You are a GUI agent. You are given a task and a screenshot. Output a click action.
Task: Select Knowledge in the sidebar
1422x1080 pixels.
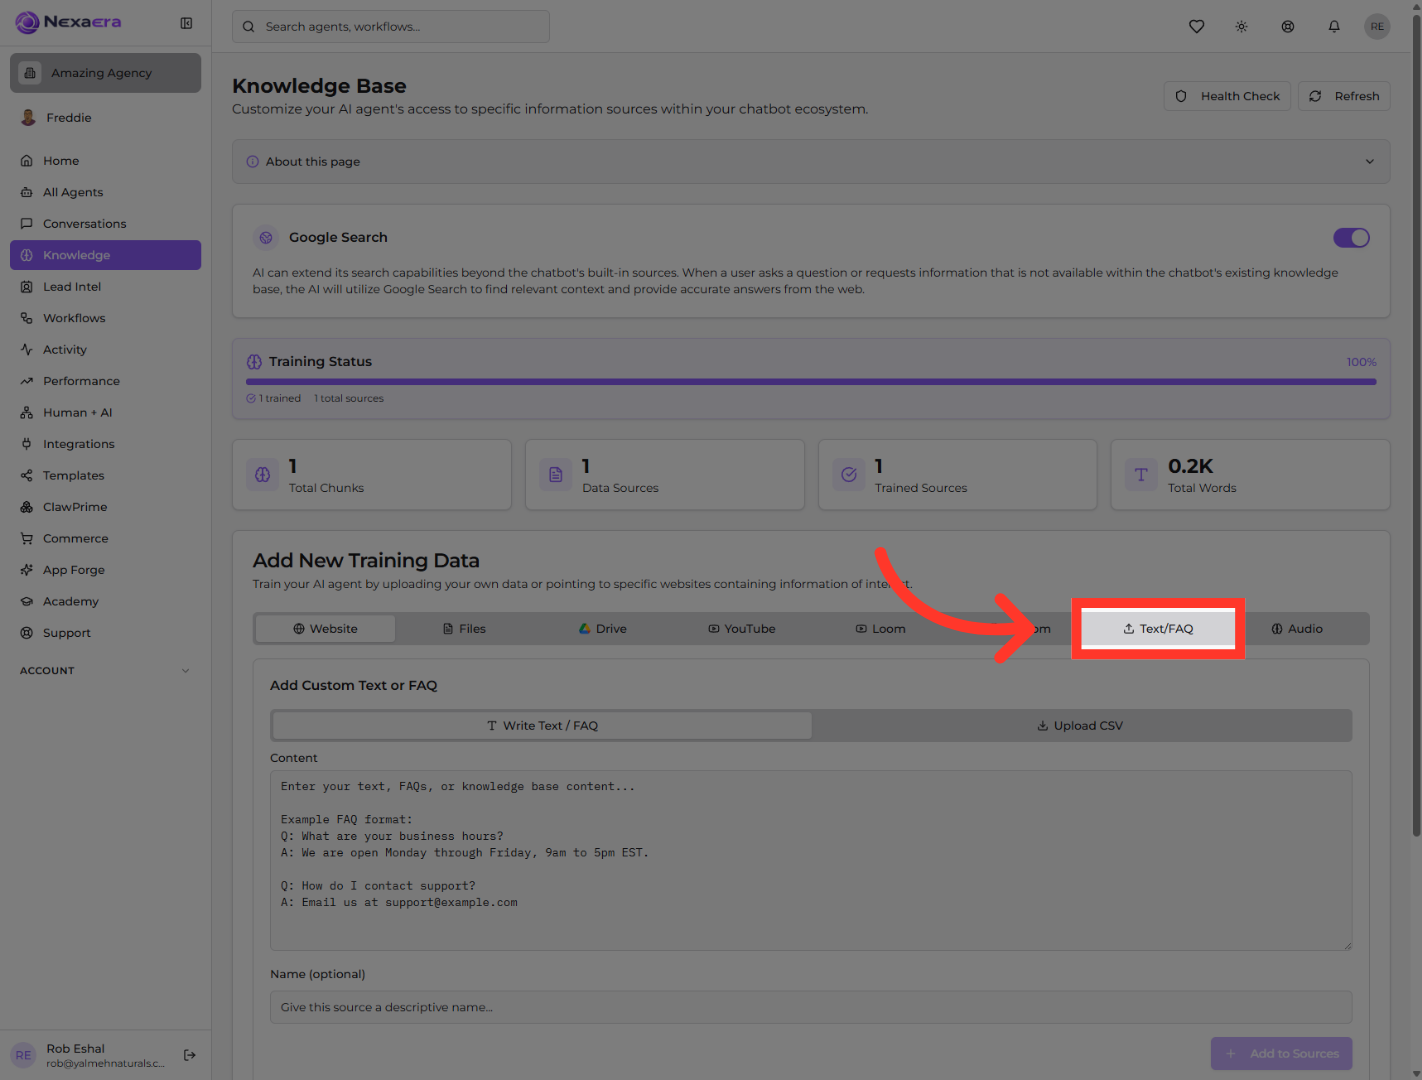coord(105,255)
